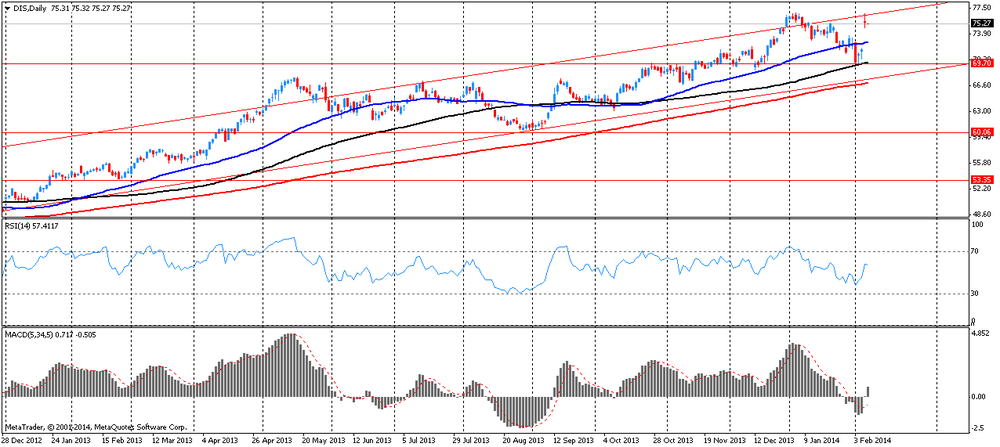Click the 70 level on RSI scale
The width and height of the screenshot is (1000, 447).
(x=976, y=252)
